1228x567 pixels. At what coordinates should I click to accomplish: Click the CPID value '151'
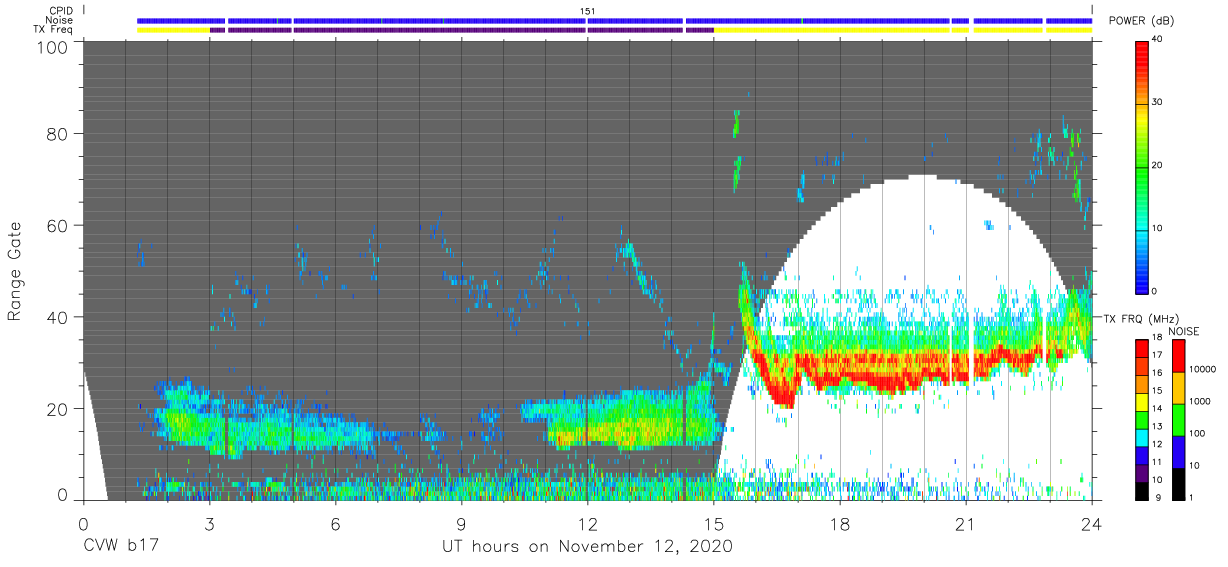588,11
